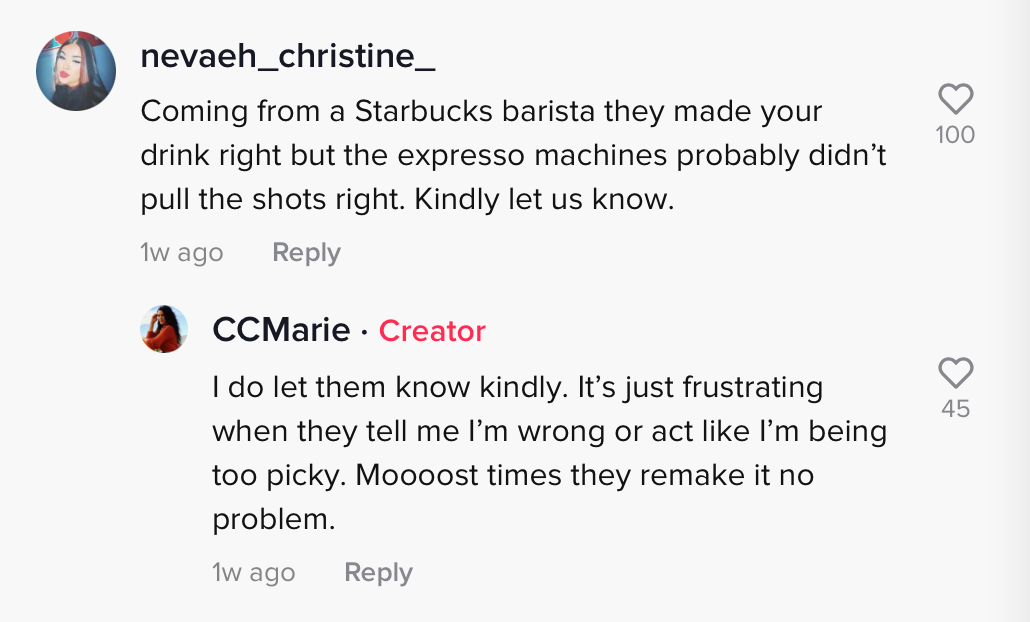Click the CCMarie username
This screenshot has height=622, width=1030.
(x=281, y=330)
